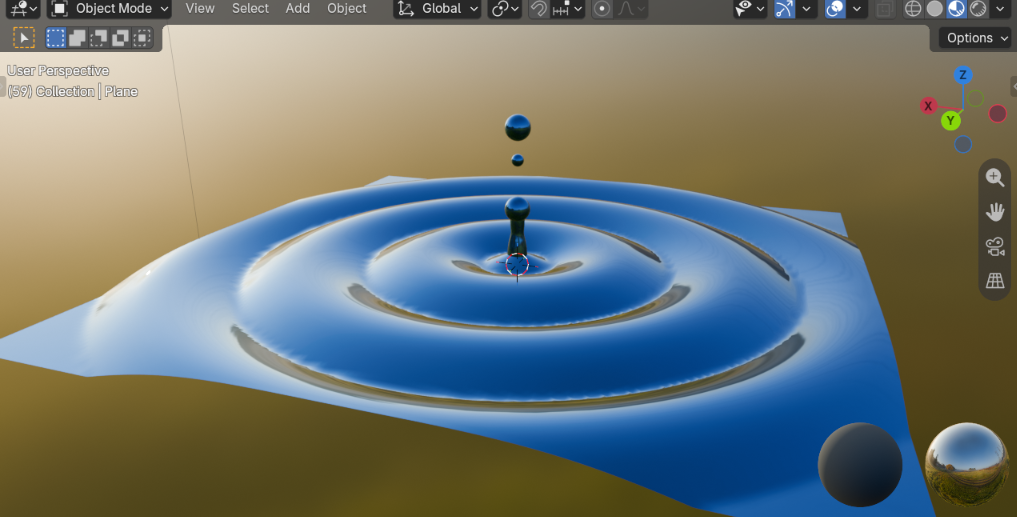Open the Add menu

(x=298, y=8)
